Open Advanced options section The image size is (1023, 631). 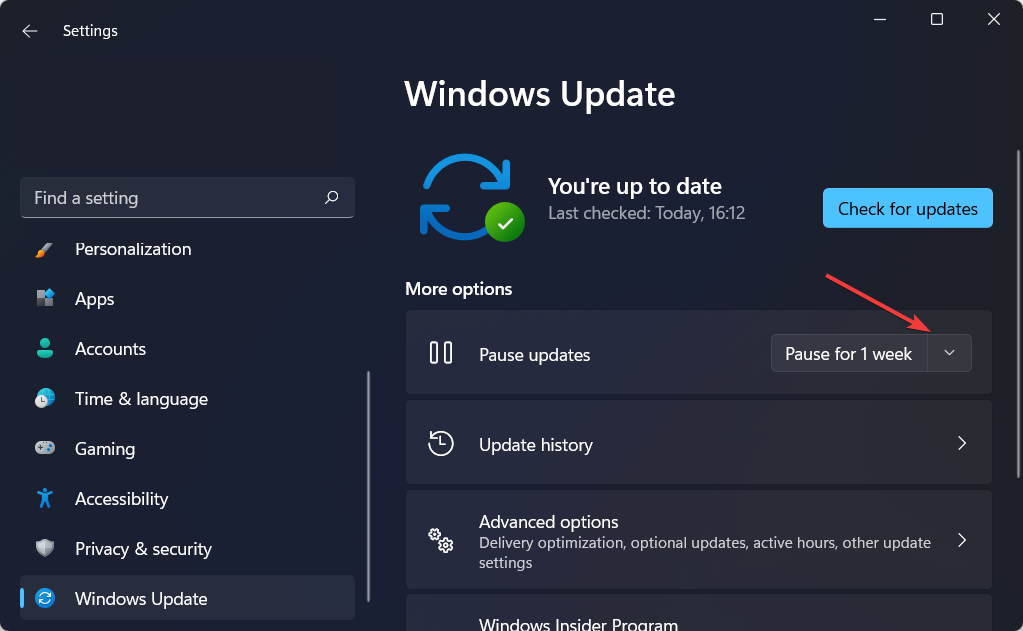click(699, 540)
